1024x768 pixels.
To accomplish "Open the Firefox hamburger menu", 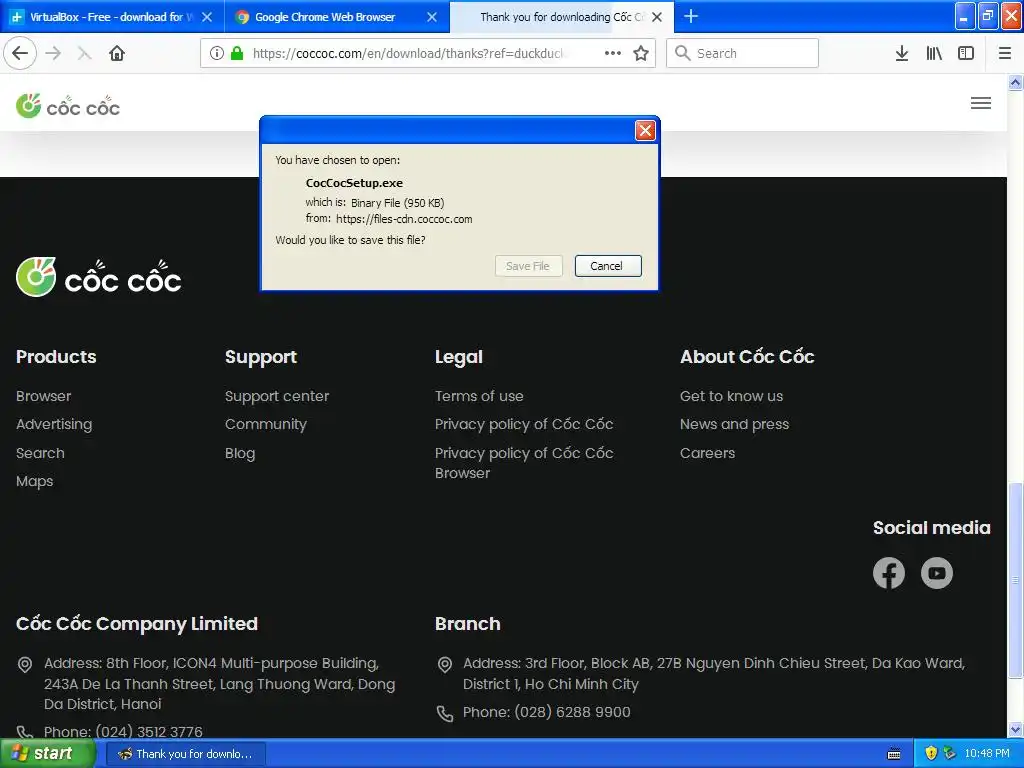I will 1004,53.
